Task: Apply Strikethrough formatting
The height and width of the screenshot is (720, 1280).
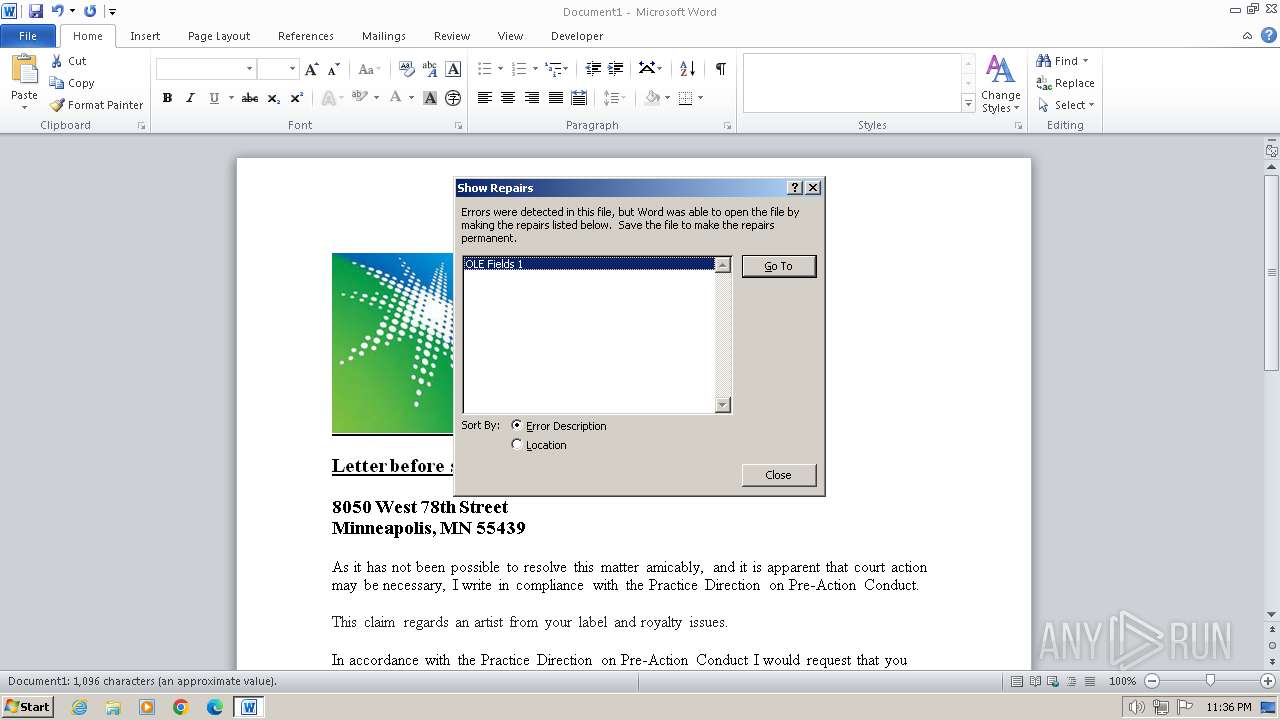Action: pyautogui.click(x=250, y=98)
